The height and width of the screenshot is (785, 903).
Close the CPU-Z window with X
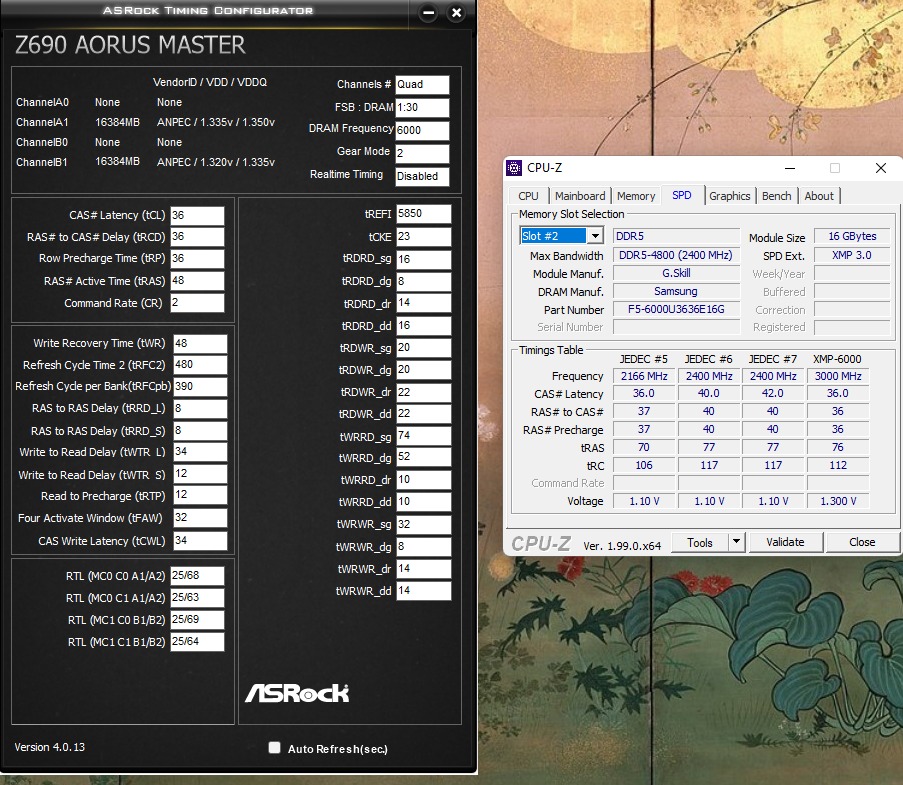[881, 168]
